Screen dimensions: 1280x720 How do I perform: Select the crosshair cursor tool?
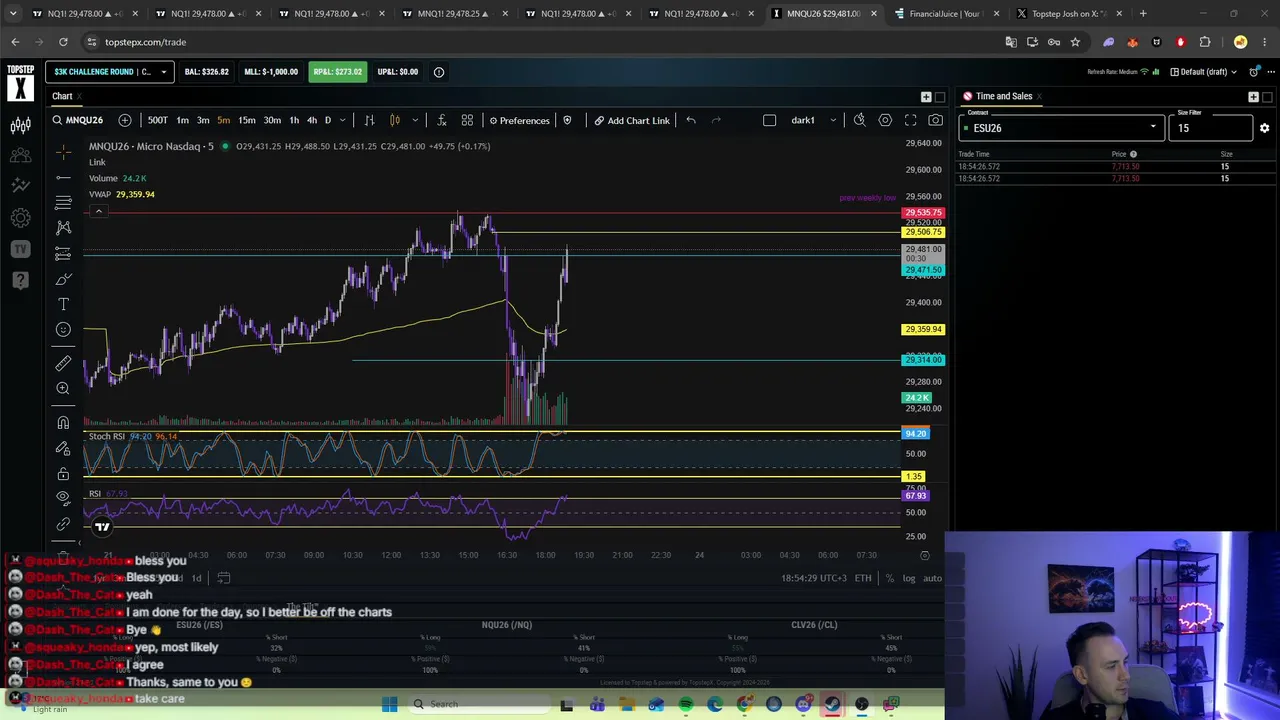(63, 152)
